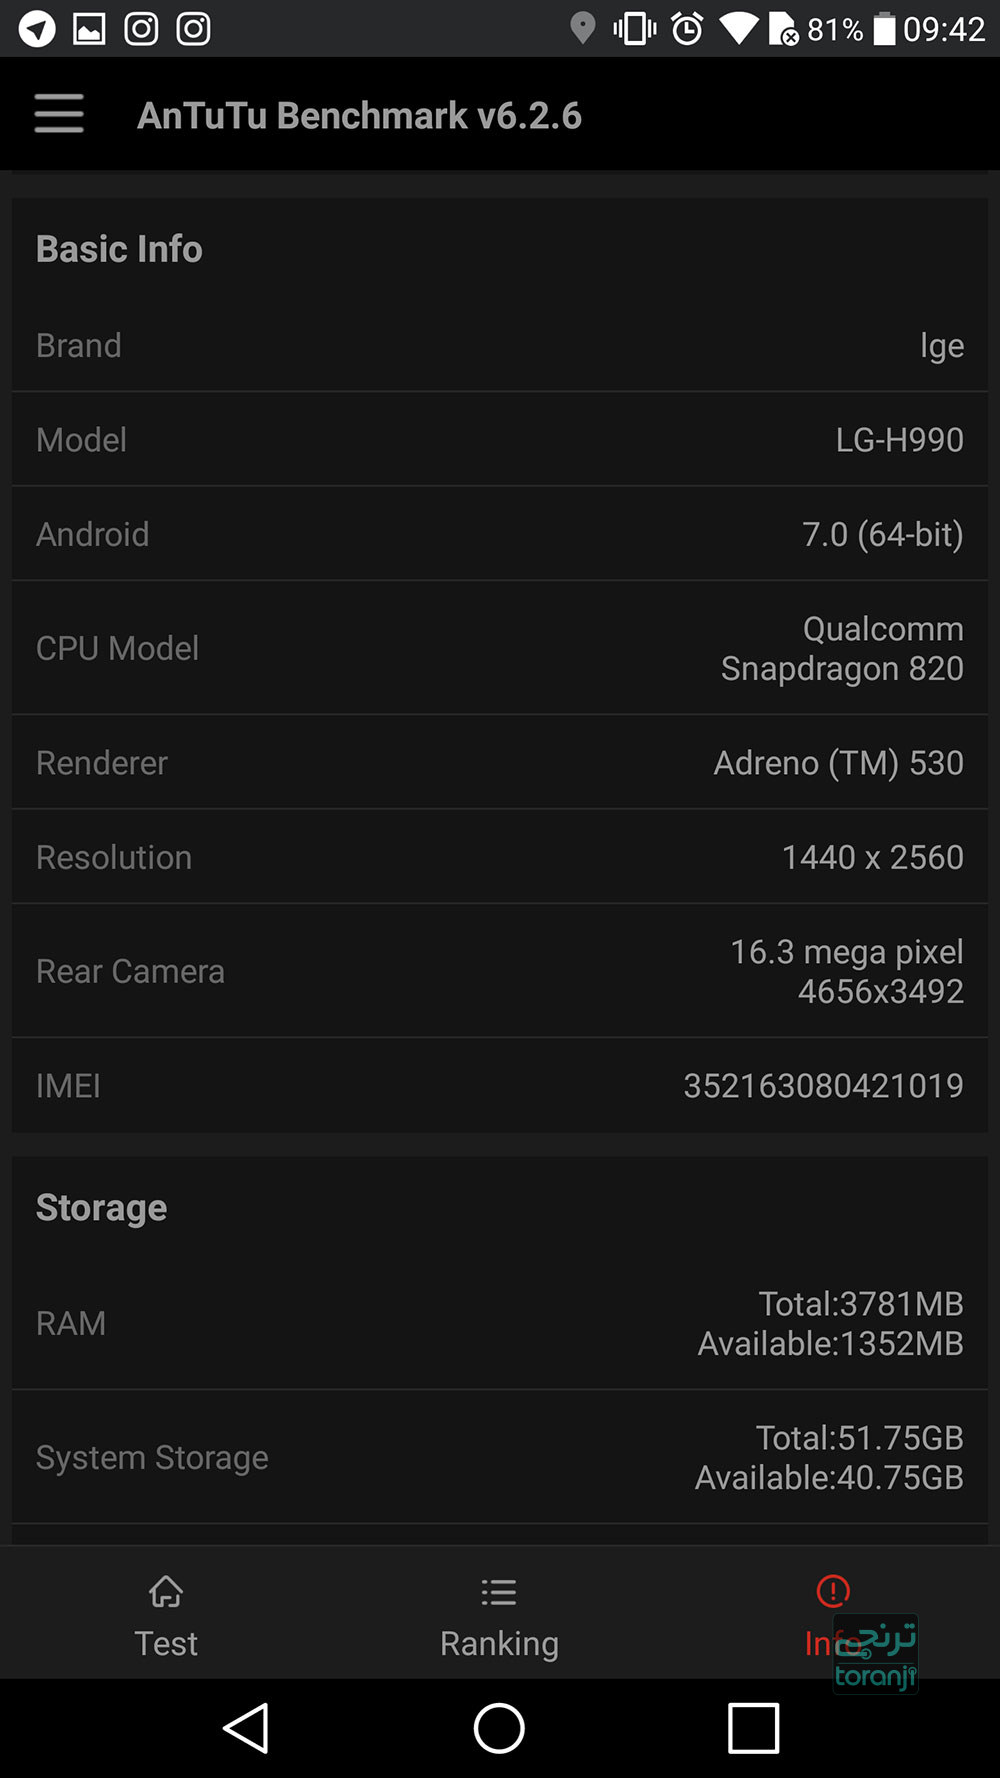
Task: Tap the System Storage row
Action: coord(499,1457)
